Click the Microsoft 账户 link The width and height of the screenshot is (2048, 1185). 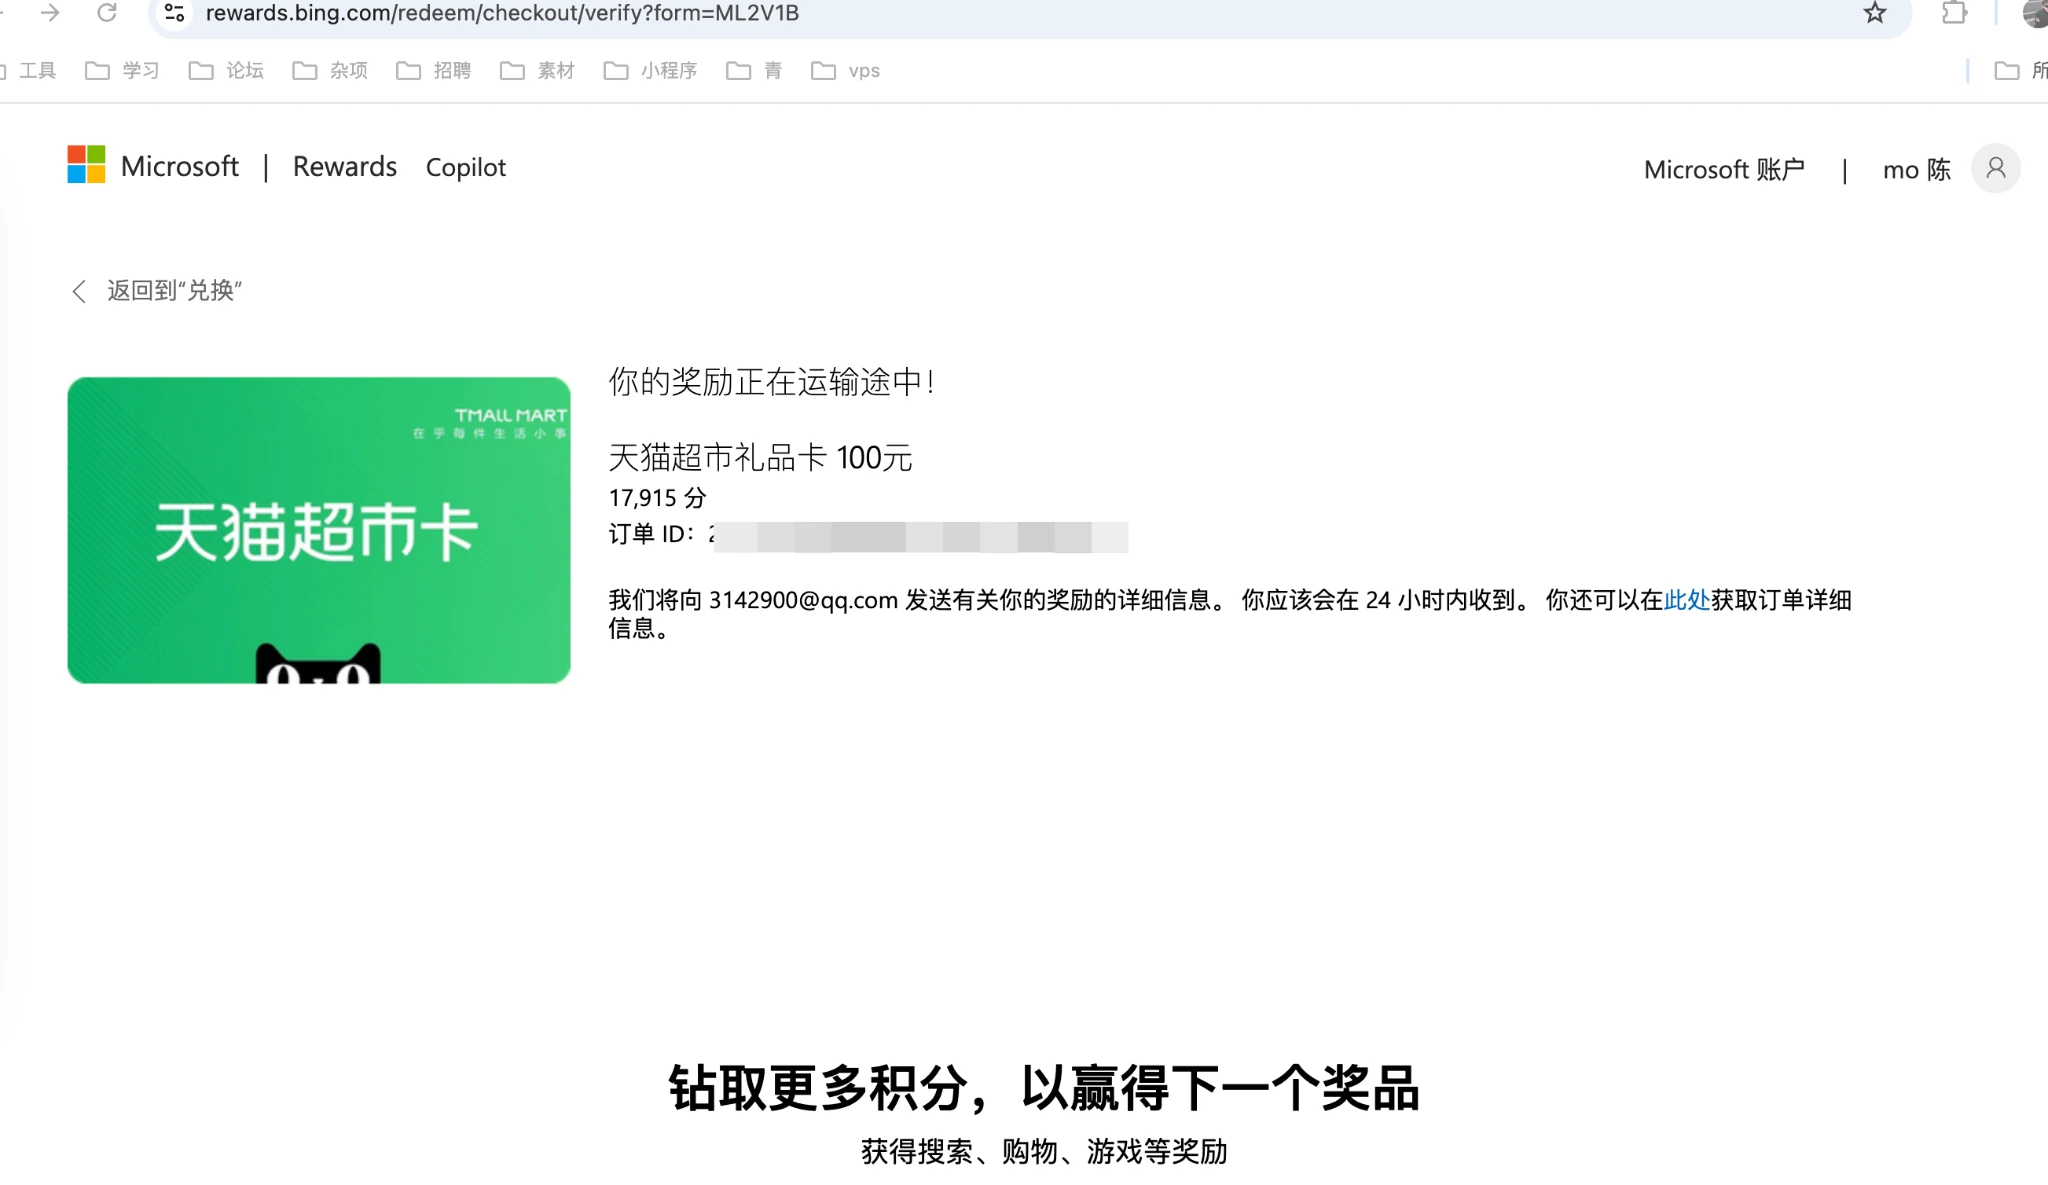(x=1724, y=170)
